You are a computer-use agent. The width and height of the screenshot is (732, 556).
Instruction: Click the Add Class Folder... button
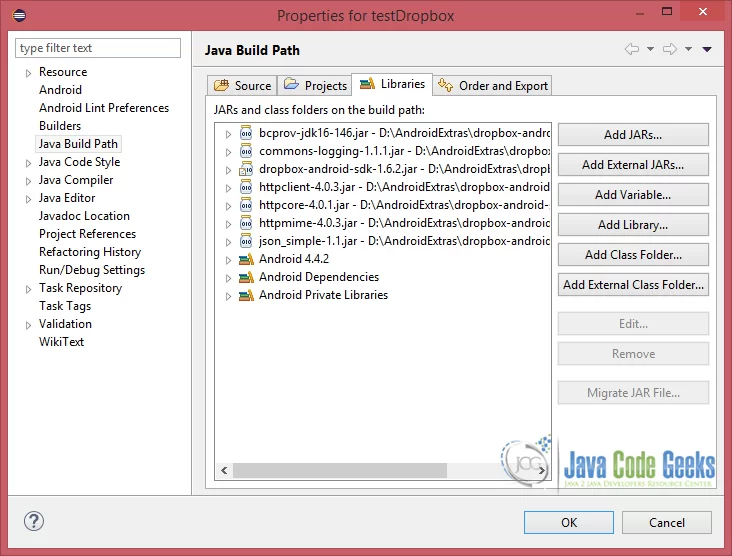tap(633, 255)
